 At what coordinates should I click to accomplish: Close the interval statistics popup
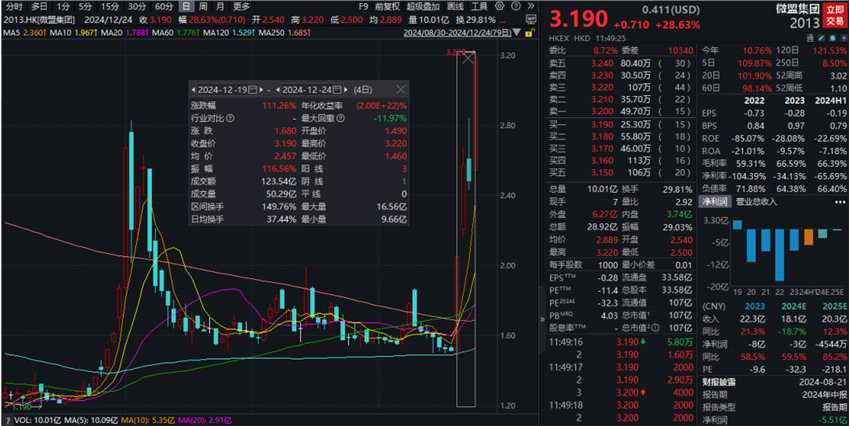401,89
